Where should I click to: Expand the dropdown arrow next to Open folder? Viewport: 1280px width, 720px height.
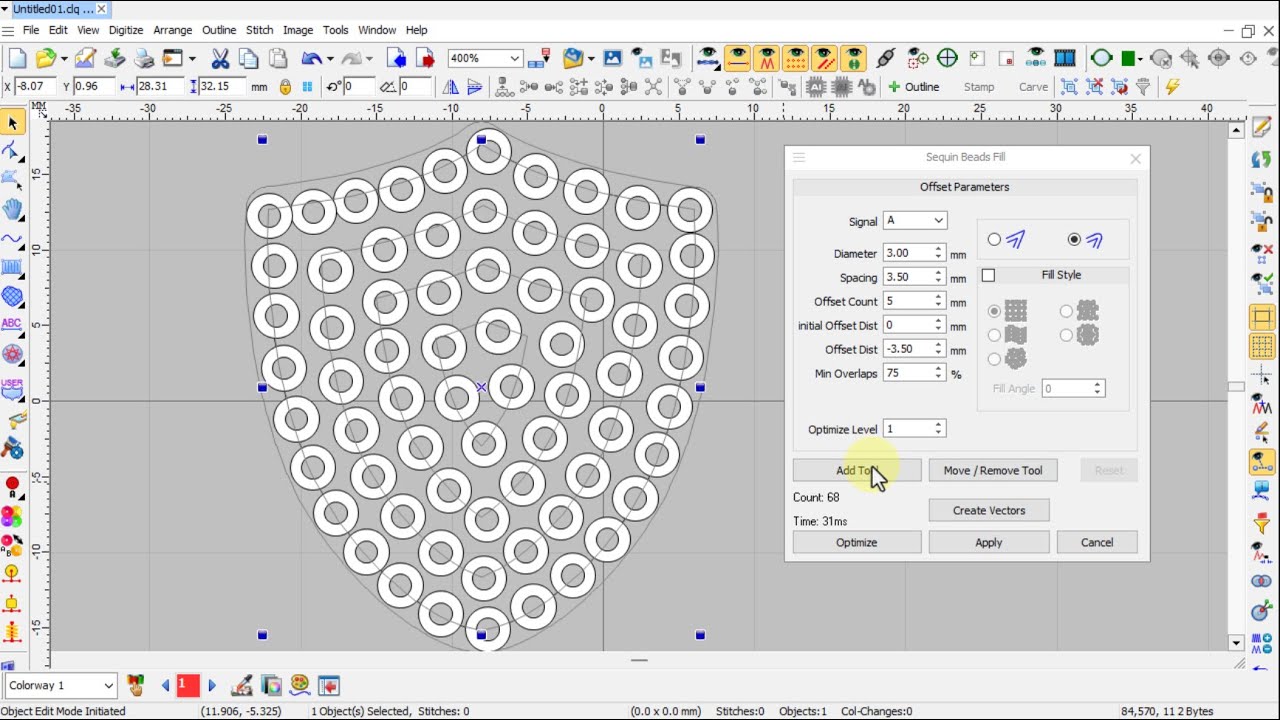tap(66, 58)
